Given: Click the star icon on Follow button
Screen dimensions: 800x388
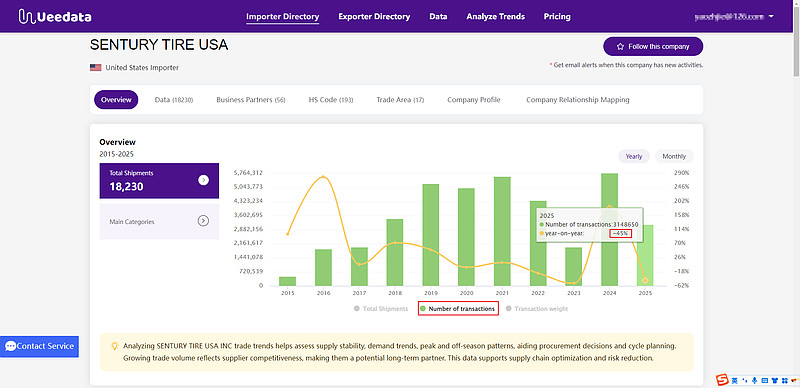Looking at the screenshot, I should pyautogui.click(x=620, y=46).
